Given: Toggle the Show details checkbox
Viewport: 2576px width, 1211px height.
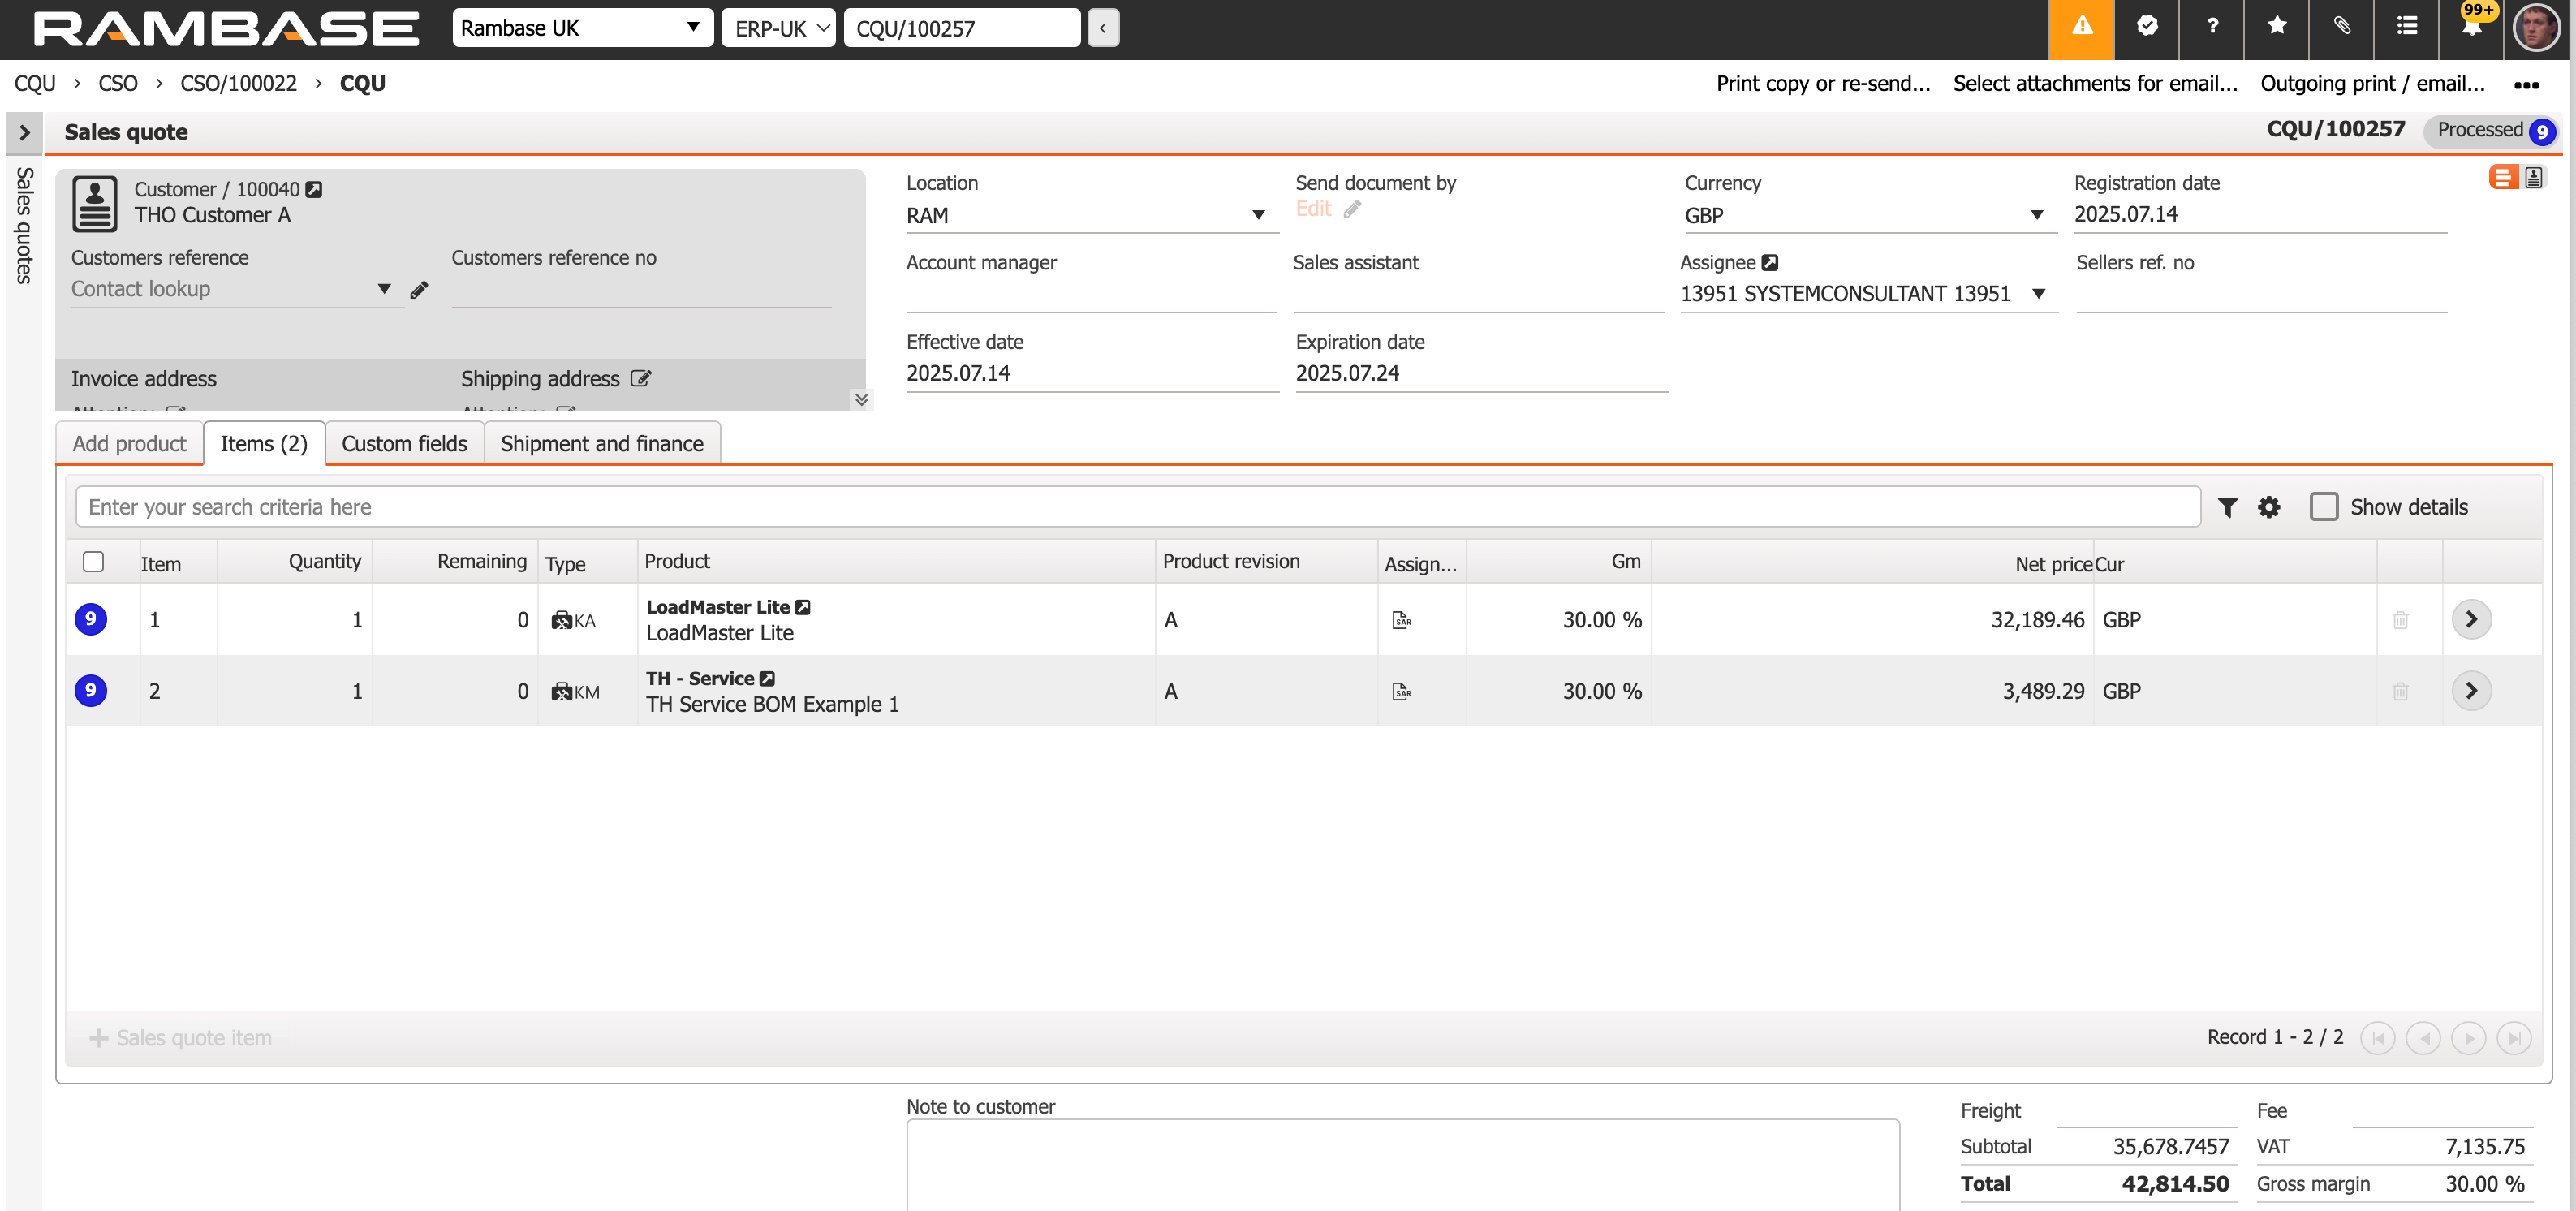Looking at the screenshot, I should tap(2324, 507).
